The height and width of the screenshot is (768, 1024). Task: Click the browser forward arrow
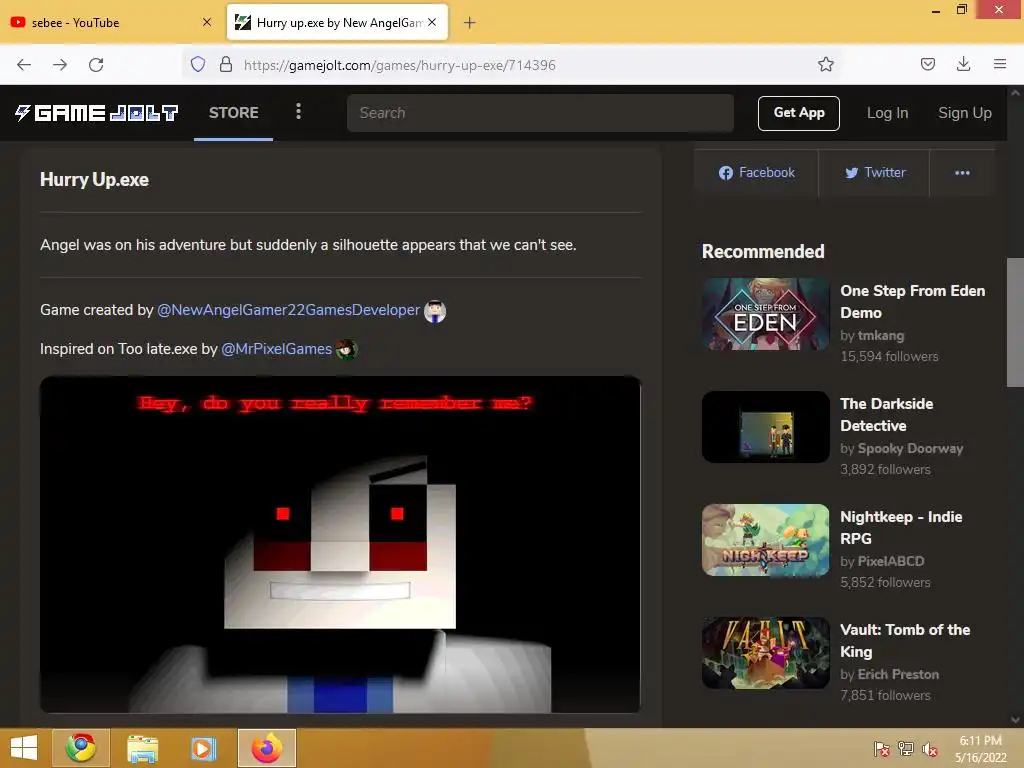(x=60, y=65)
